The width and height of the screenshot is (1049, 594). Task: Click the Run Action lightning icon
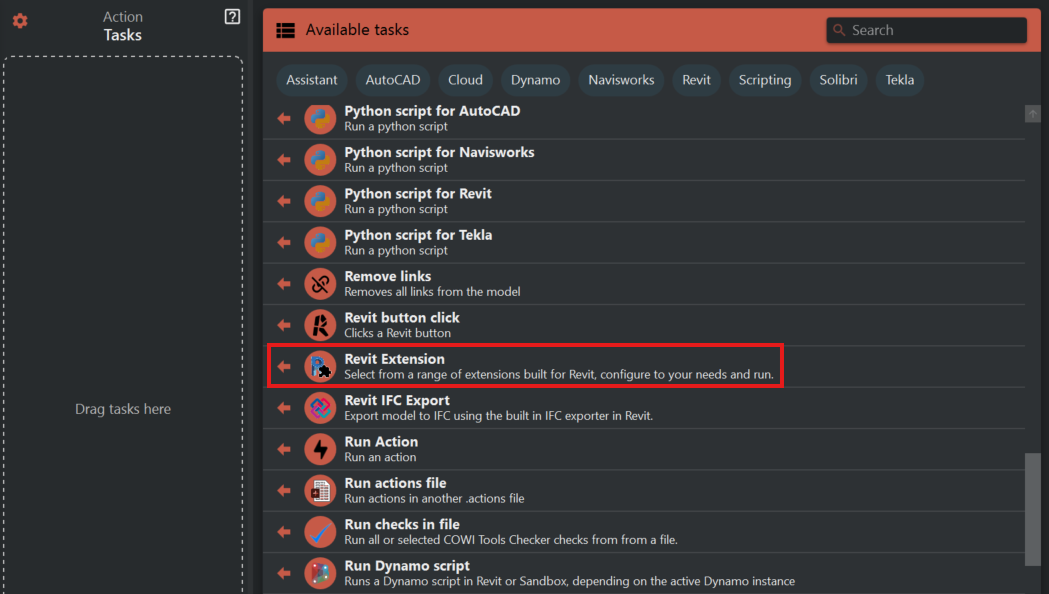click(320, 449)
